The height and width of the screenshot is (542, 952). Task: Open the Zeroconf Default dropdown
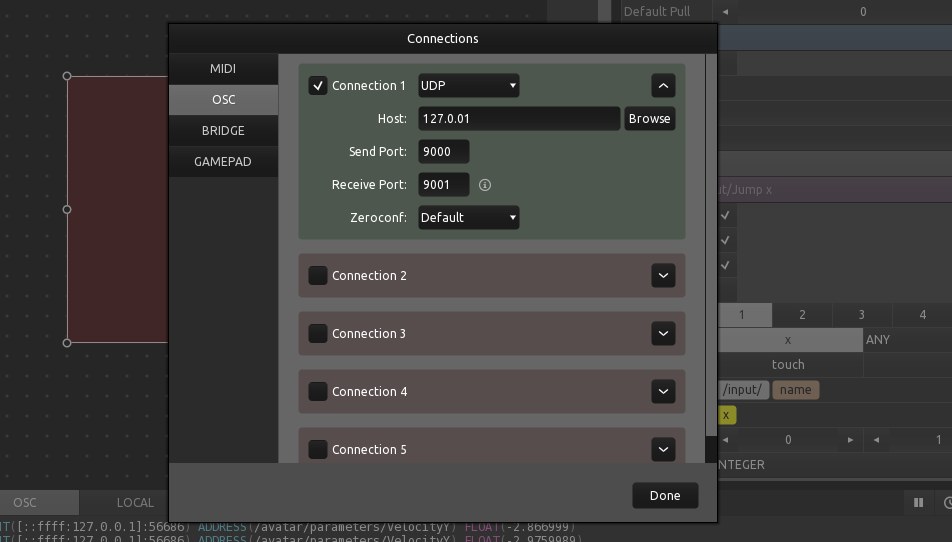point(468,218)
